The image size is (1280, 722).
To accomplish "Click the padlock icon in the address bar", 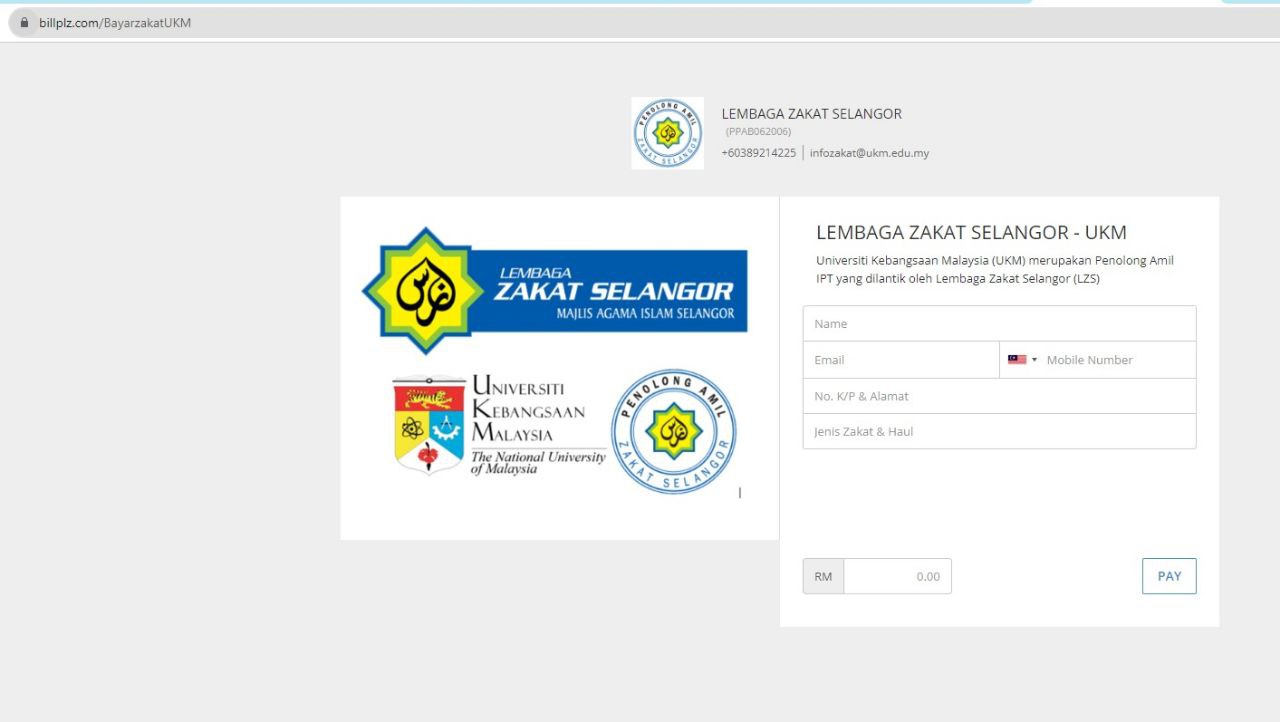I will point(25,23).
